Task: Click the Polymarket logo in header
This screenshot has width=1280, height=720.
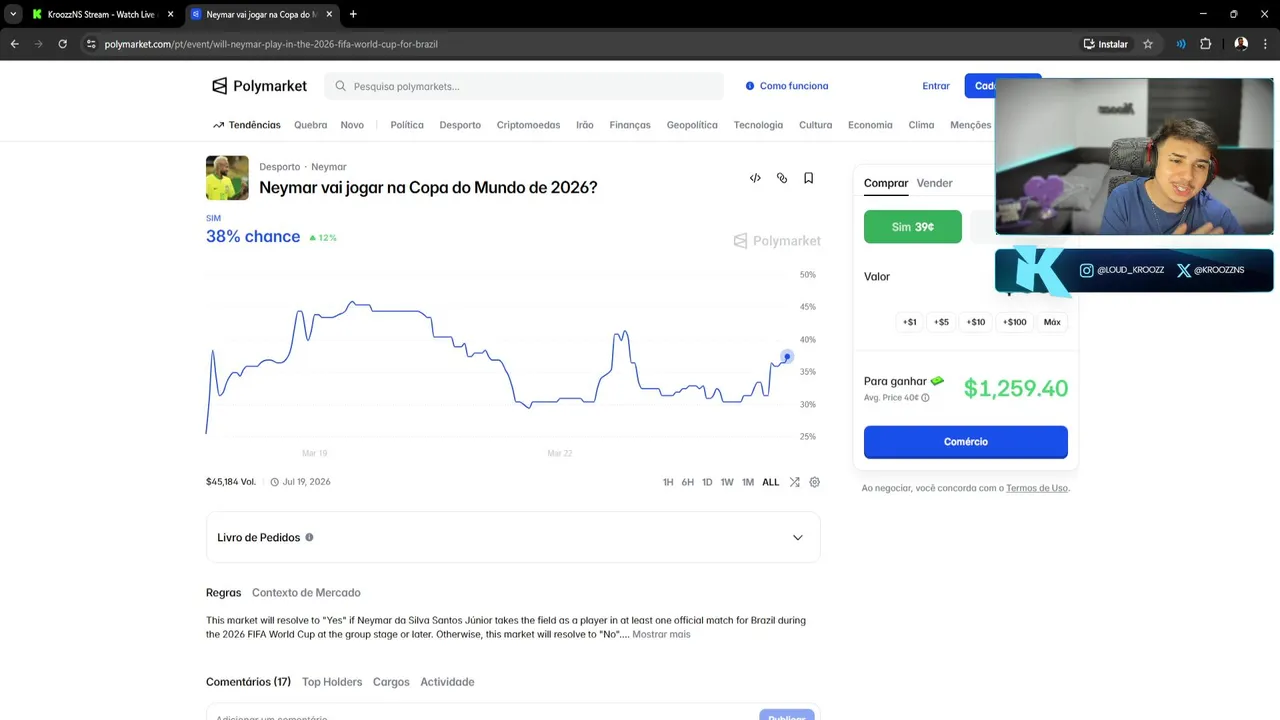Action: 260,86
